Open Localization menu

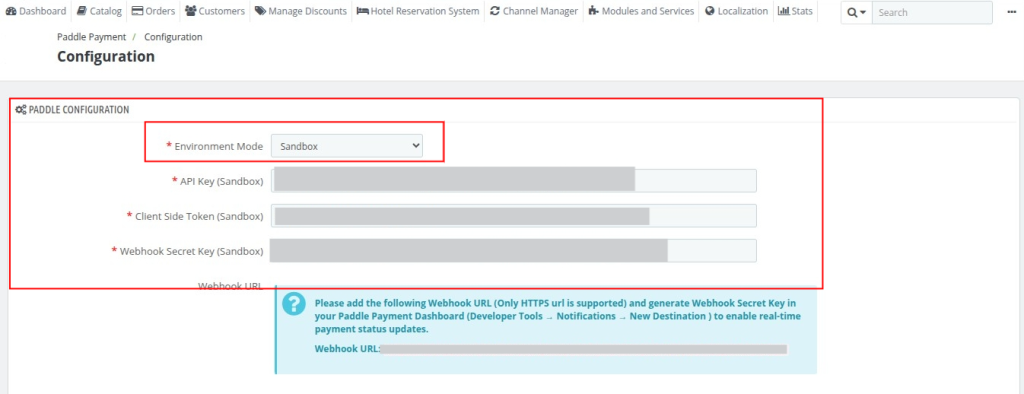736,11
